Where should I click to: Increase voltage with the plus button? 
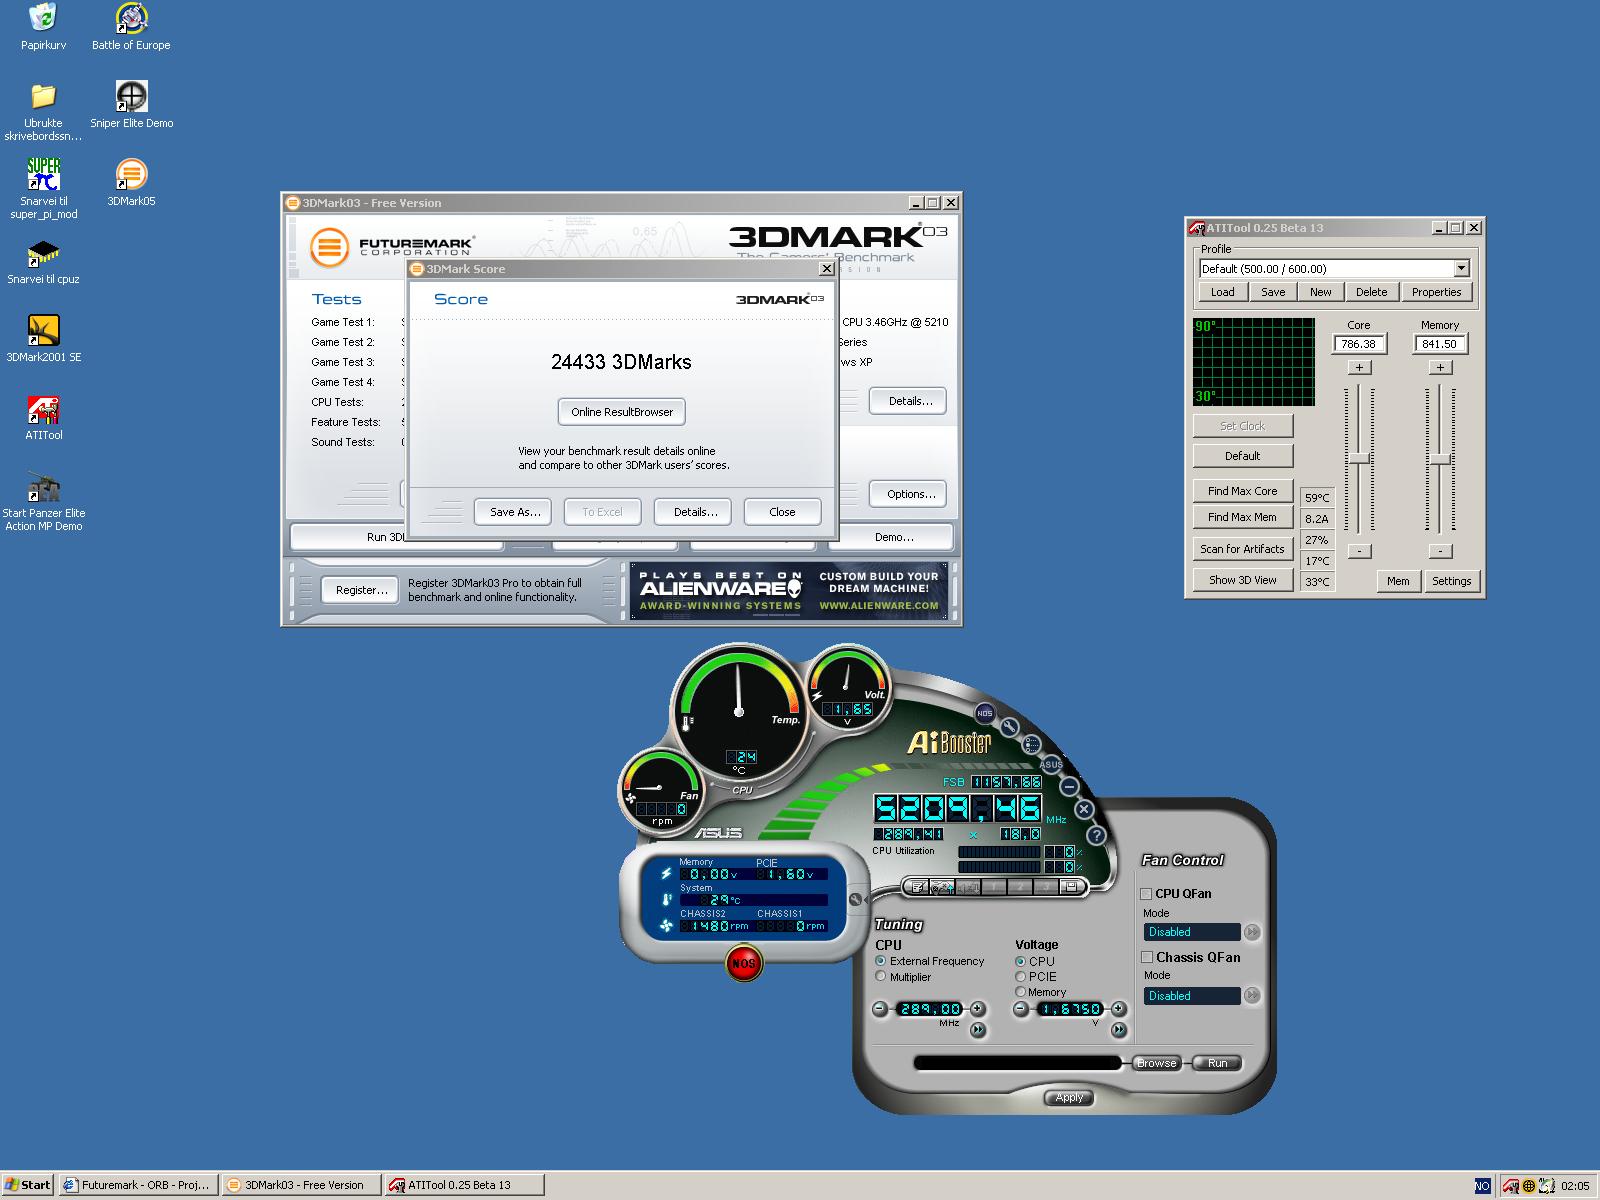click(x=1119, y=1009)
